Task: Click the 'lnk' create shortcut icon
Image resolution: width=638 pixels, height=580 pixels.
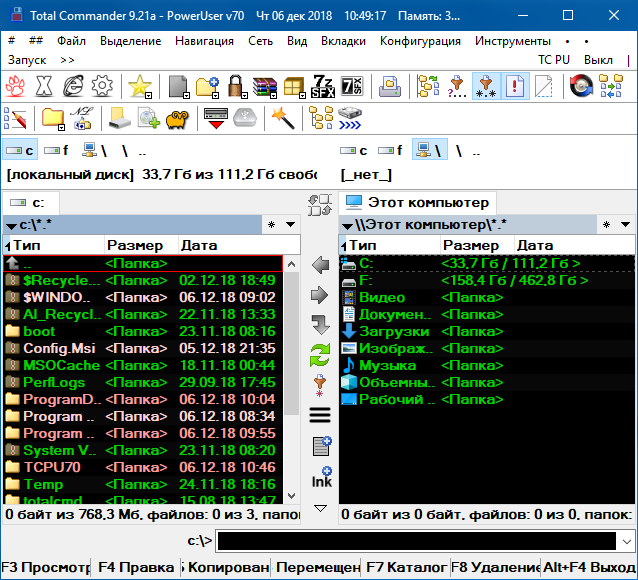Action: tap(320, 476)
